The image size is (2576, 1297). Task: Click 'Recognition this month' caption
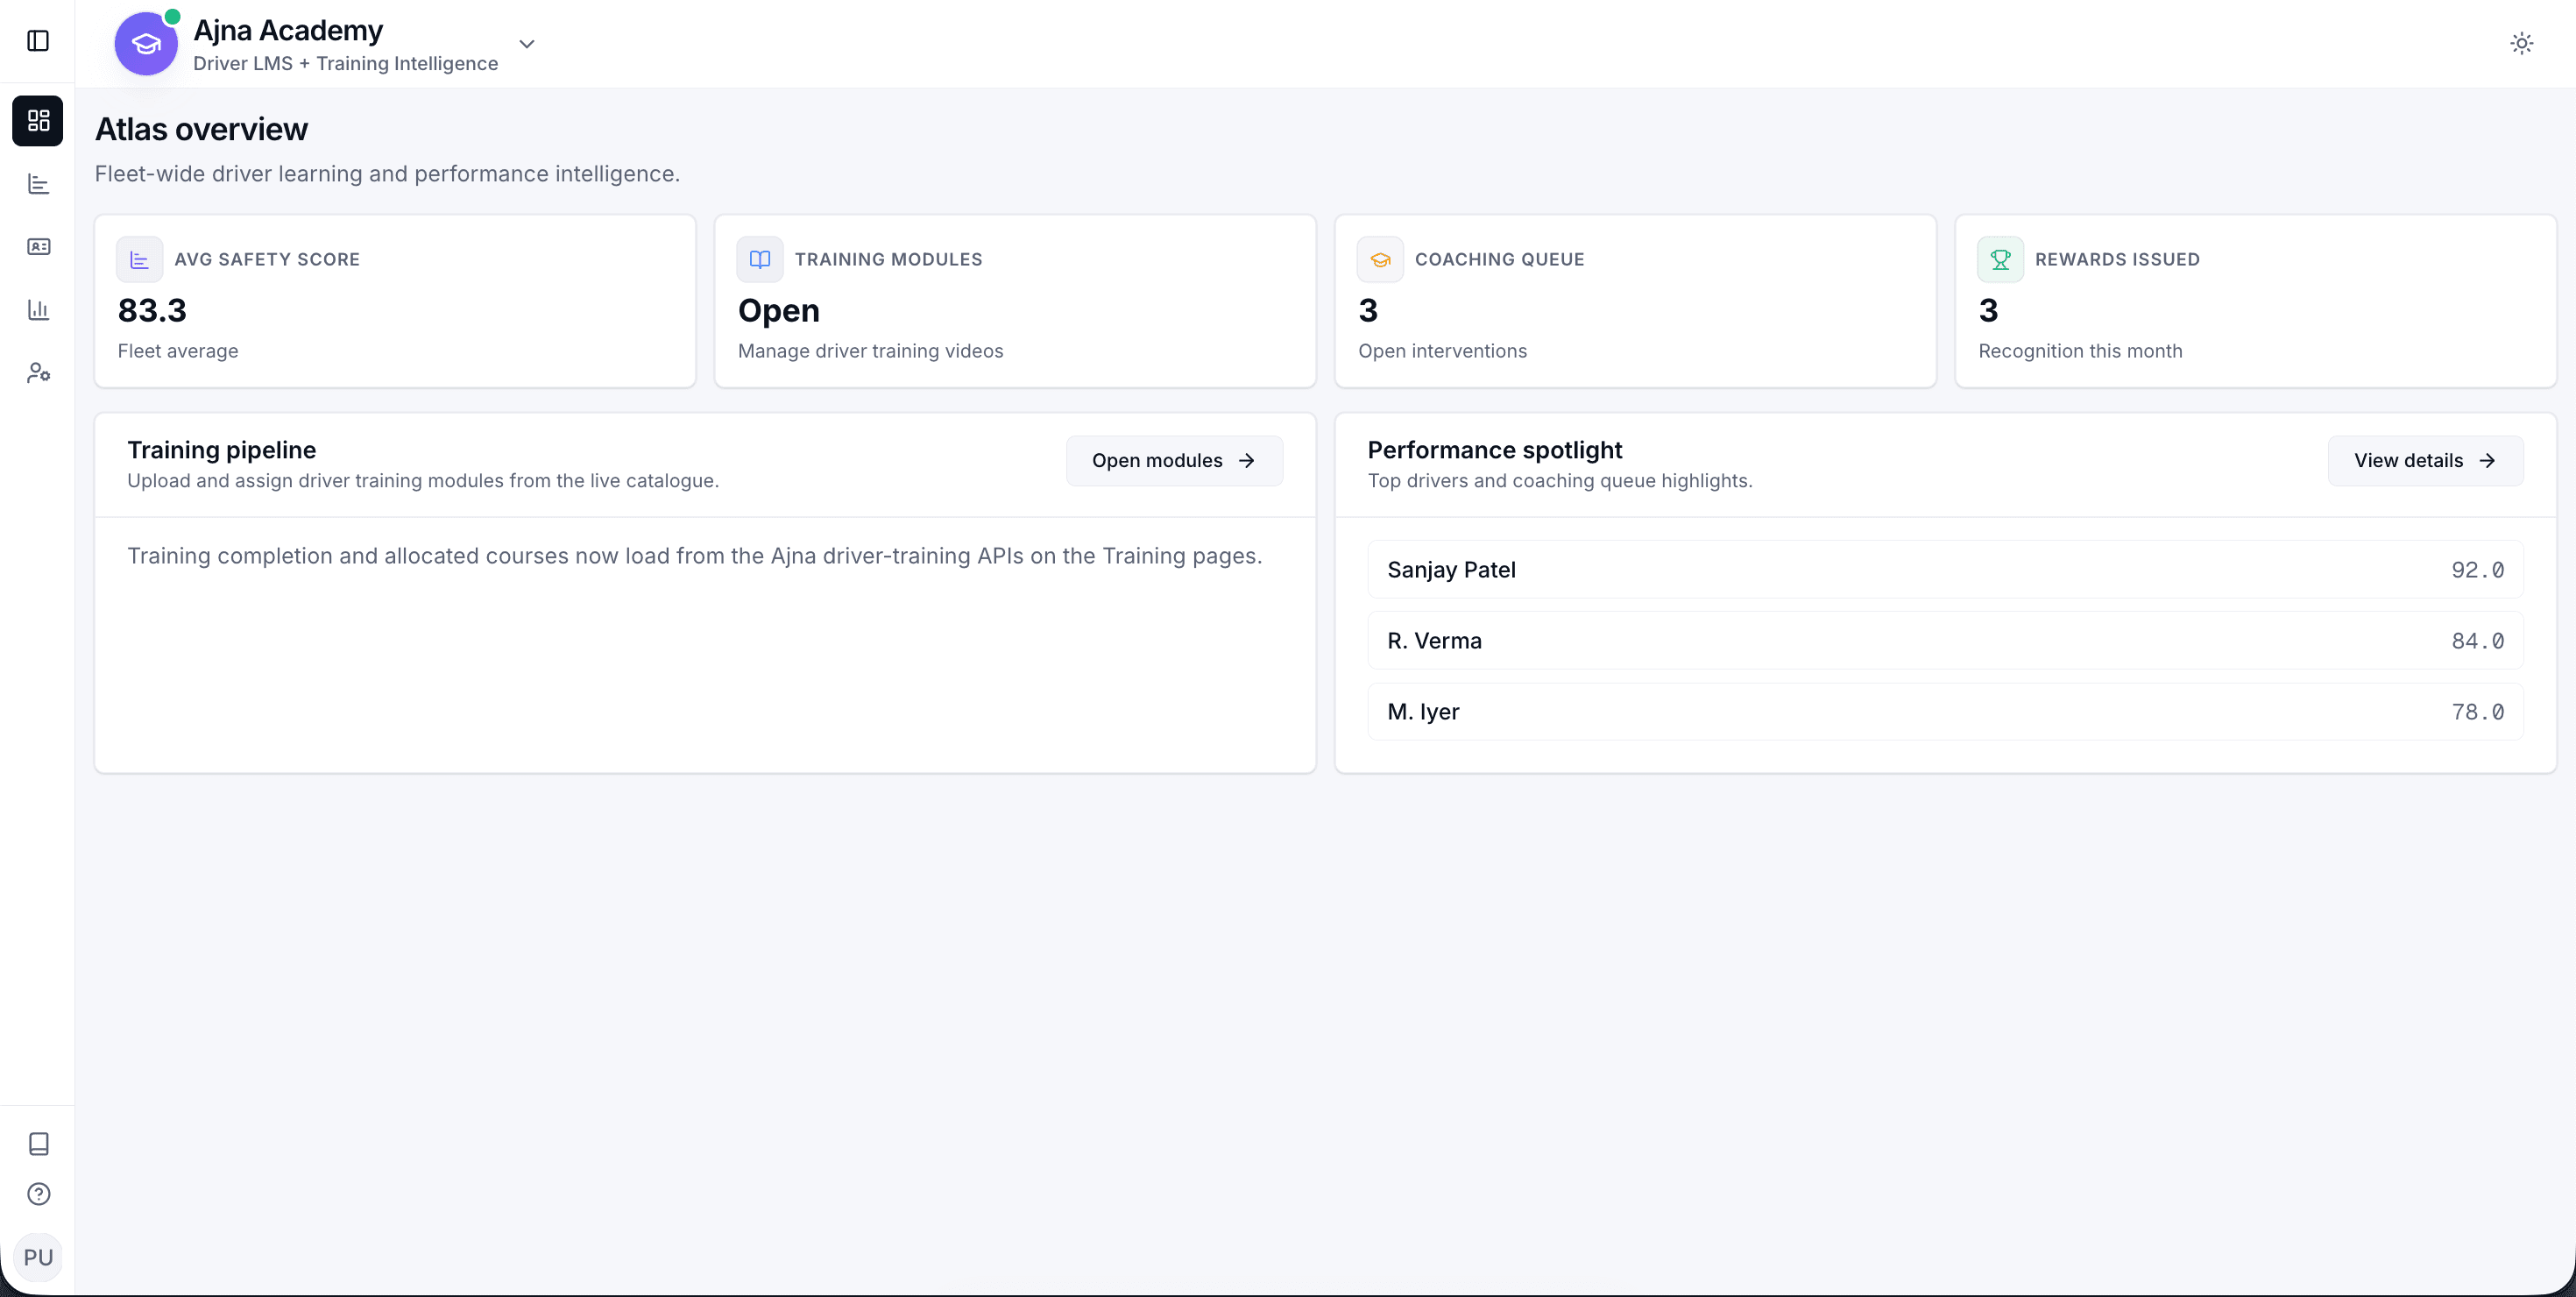[x=2080, y=351]
